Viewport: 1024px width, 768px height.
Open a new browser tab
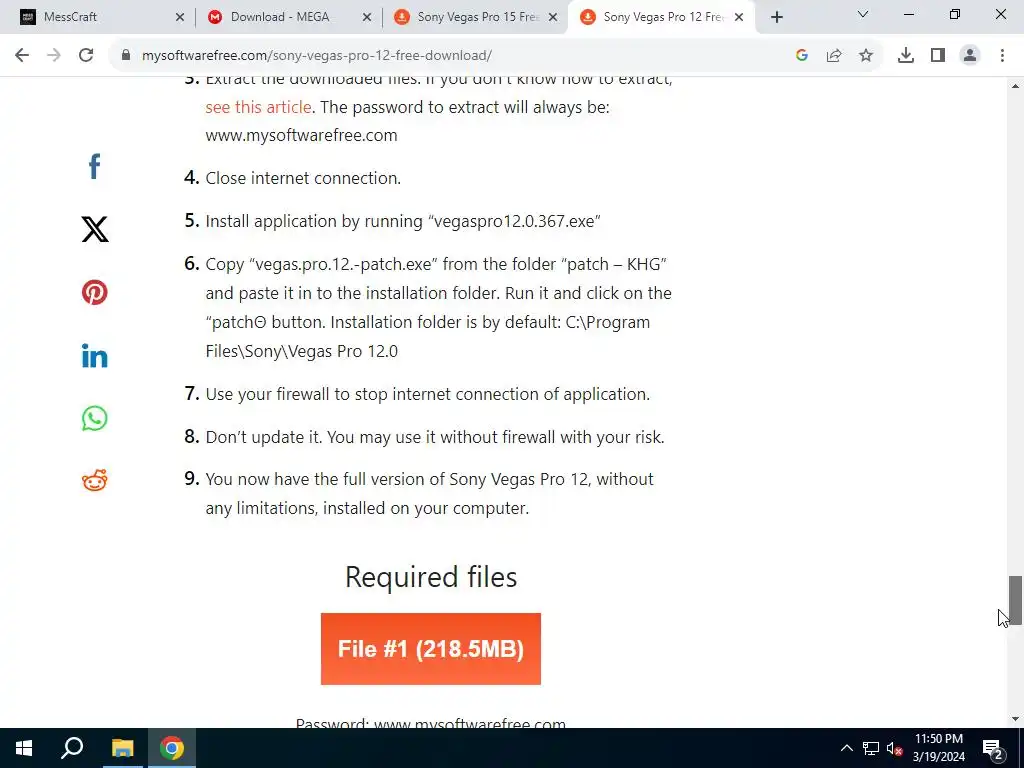pyautogui.click(x=776, y=18)
